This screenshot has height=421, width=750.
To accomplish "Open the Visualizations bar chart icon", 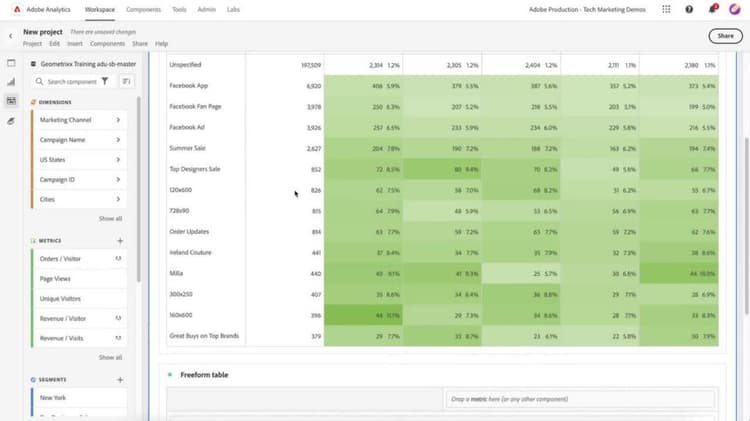I will (x=11, y=82).
